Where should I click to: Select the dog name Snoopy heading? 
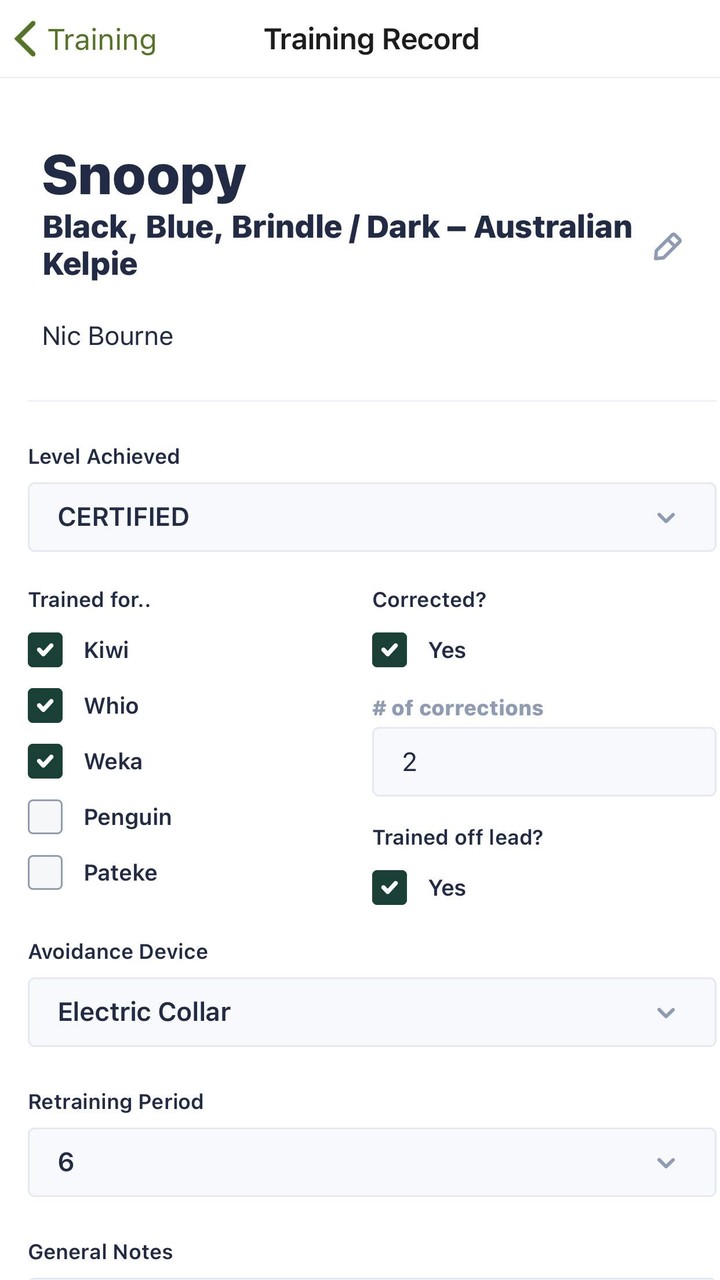pyautogui.click(x=143, y=175)
